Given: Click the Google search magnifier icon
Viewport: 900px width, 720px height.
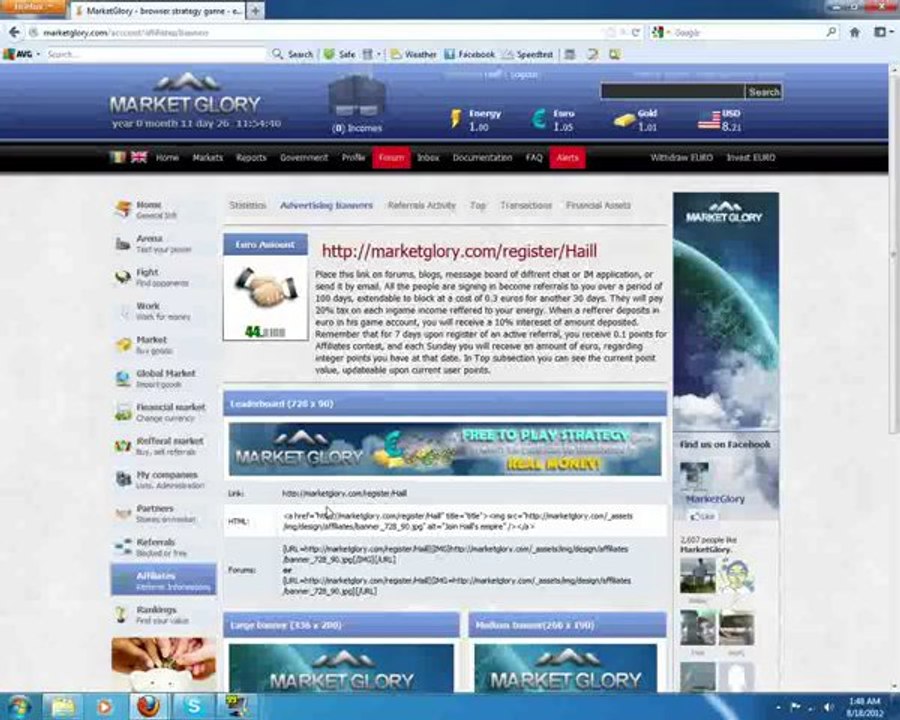Looking at the screenshot, I should (831, 32).
